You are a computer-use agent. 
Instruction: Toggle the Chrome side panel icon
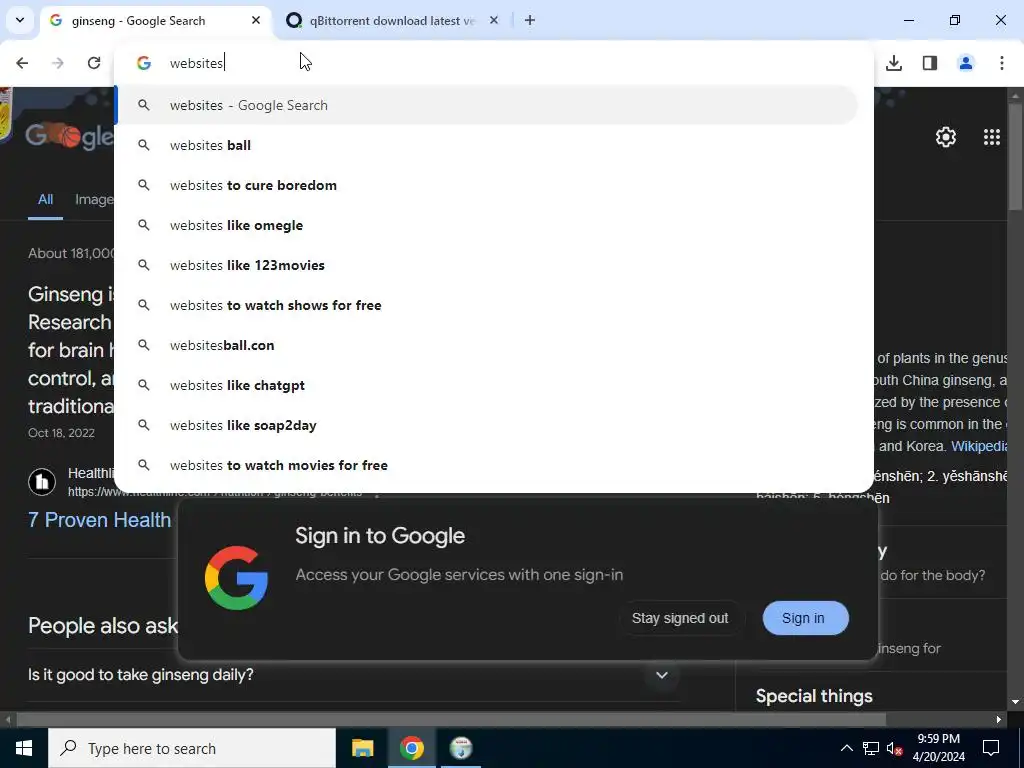(930, 63)
